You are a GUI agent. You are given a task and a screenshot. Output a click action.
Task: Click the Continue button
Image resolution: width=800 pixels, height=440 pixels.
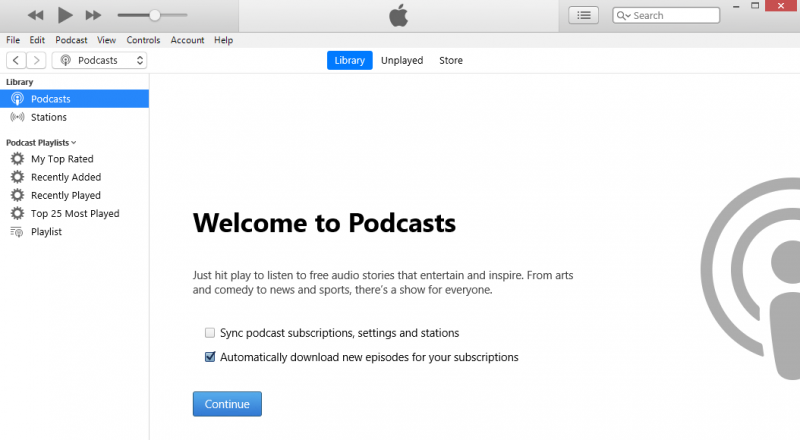tap(227, 404)
